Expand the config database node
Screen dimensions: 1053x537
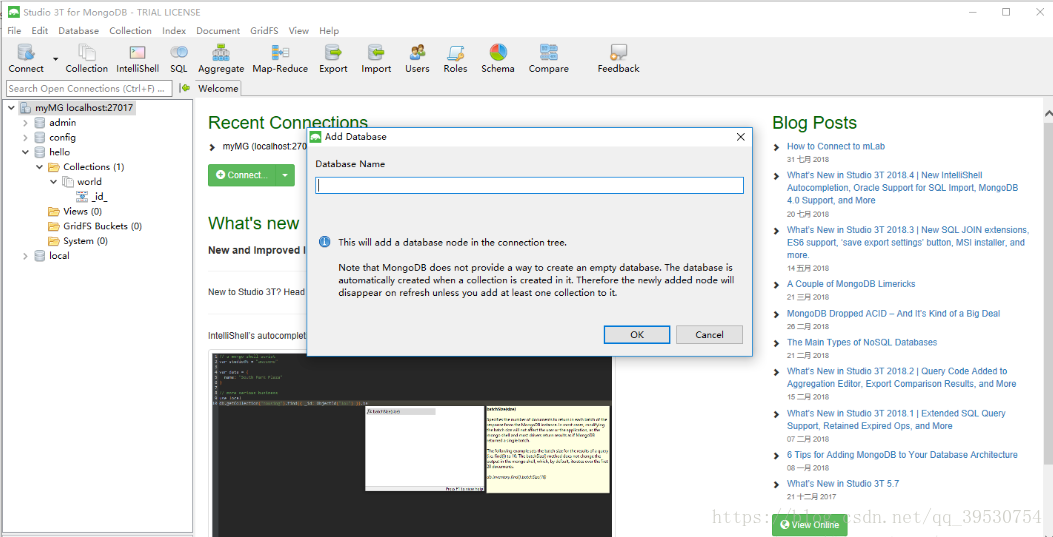(x=25, y=138)
